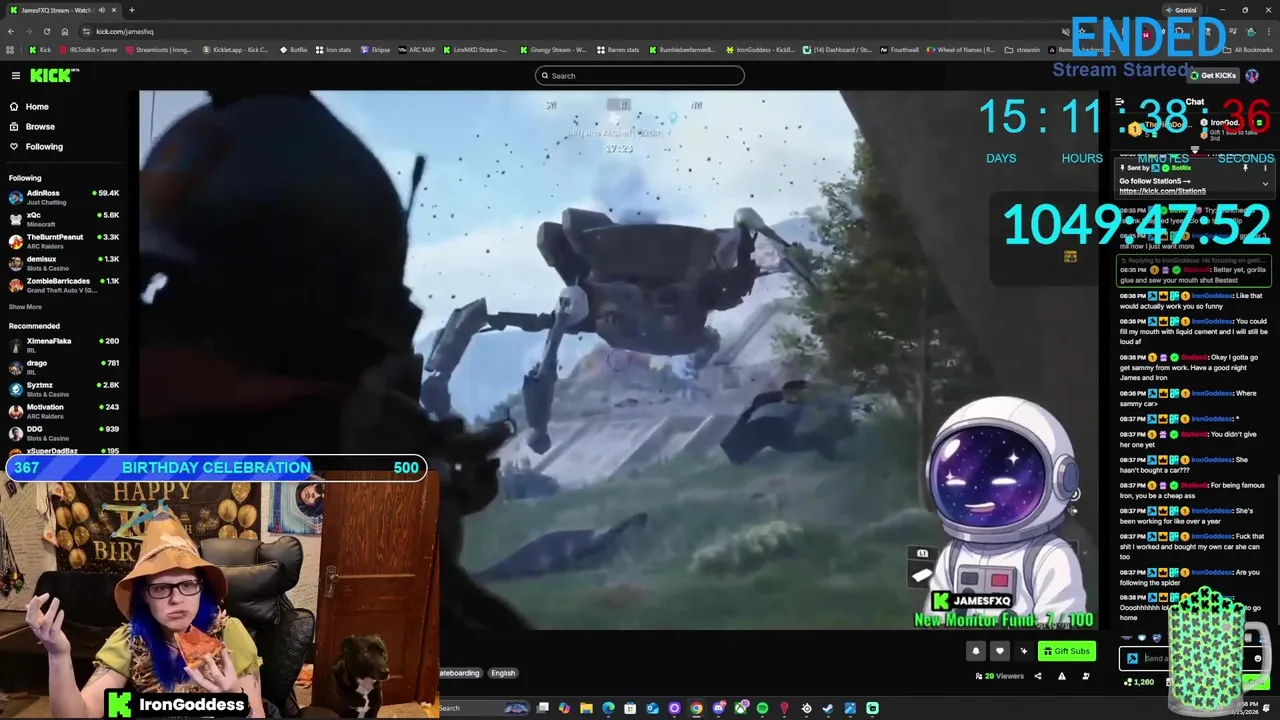
Task: Open the Fourthwall bookmark
Action: pyautogui.click(x=899, y=49)
